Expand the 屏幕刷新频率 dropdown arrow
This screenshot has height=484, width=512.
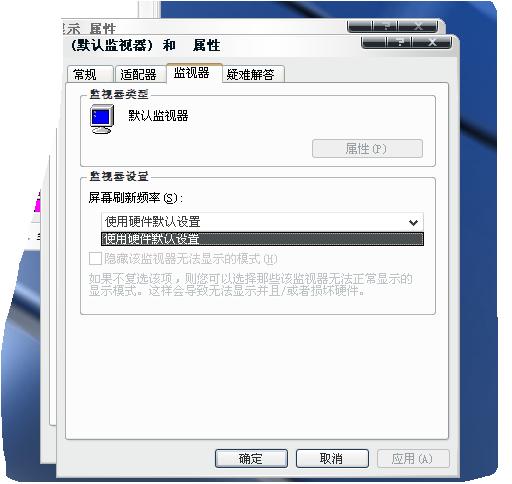pyautogui.click(x=413, y=222)
